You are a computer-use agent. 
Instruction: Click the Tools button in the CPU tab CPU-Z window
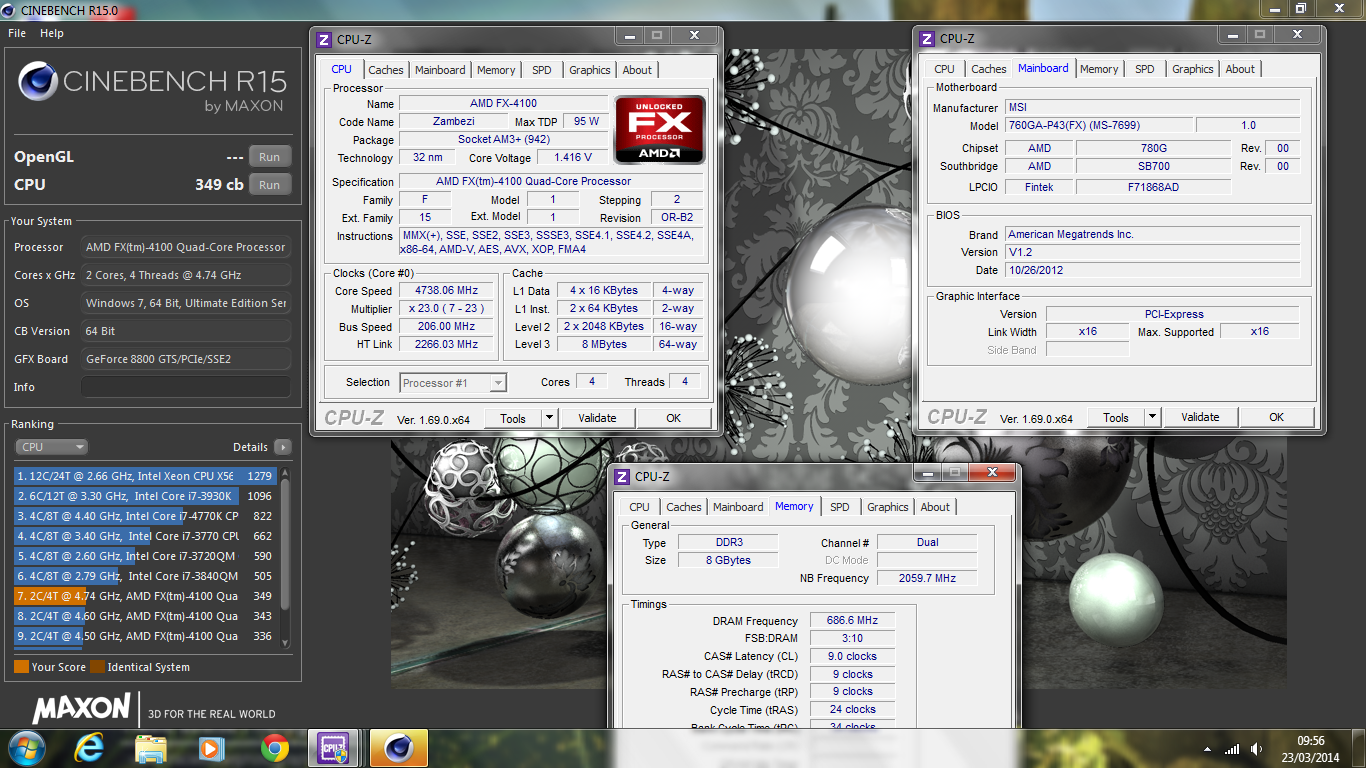click(x=513, y=418)
